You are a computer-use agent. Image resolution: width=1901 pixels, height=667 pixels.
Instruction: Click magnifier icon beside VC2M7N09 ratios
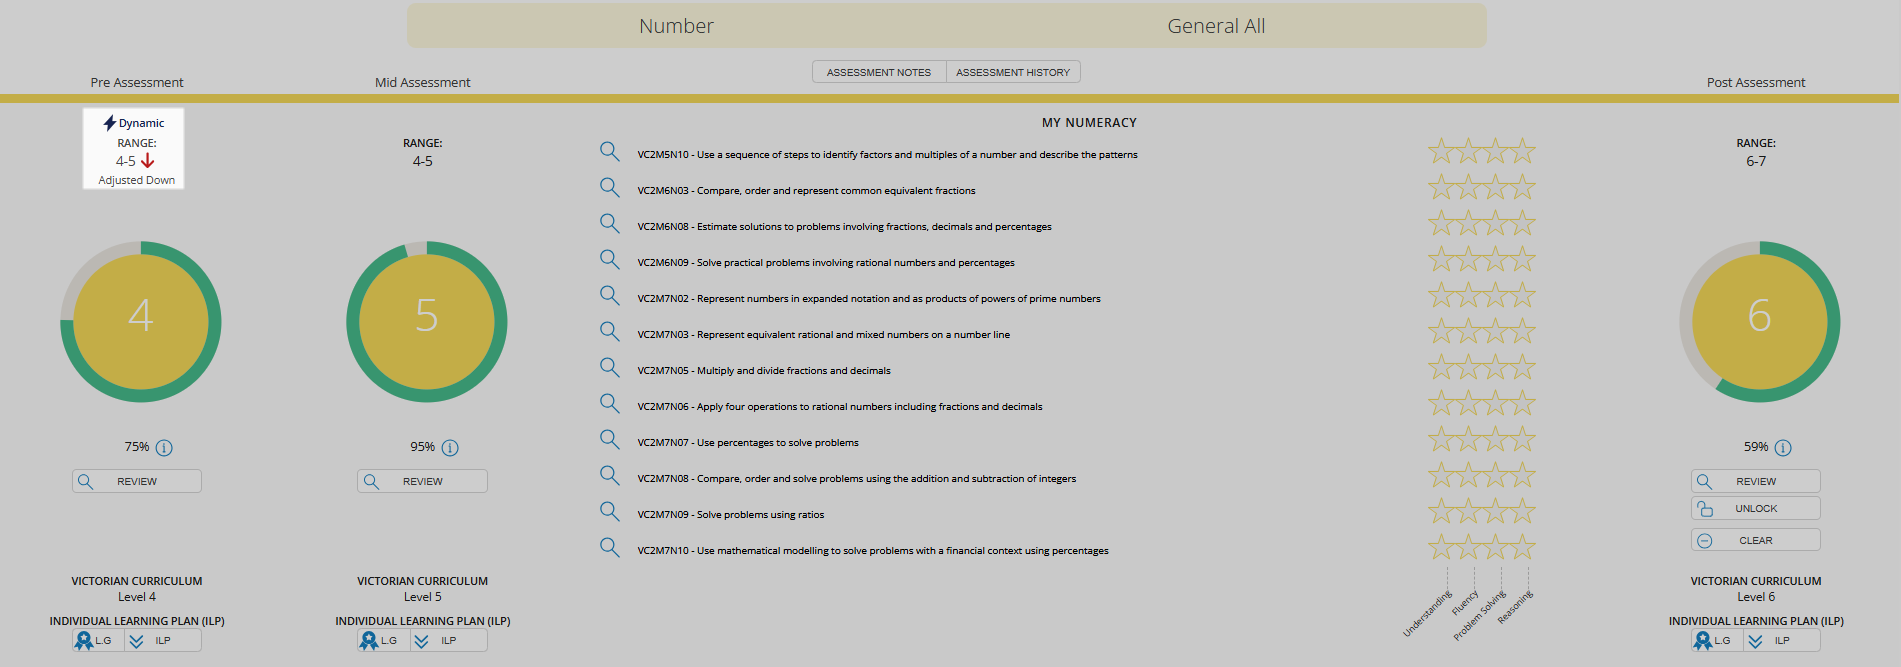pyautogui.click(x=609, y=511)
